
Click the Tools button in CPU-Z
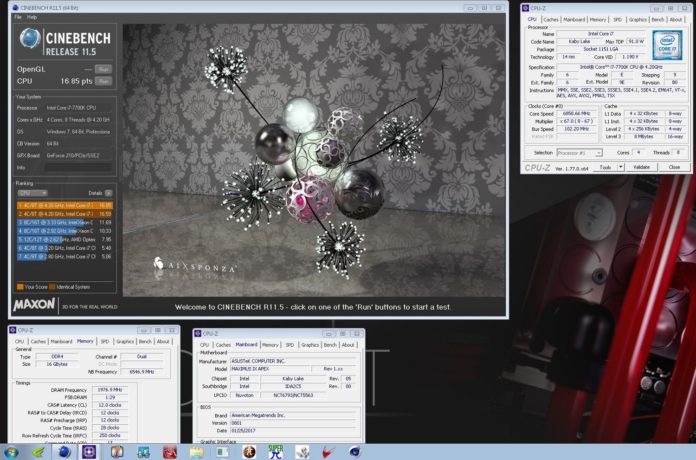coord(605,167)
